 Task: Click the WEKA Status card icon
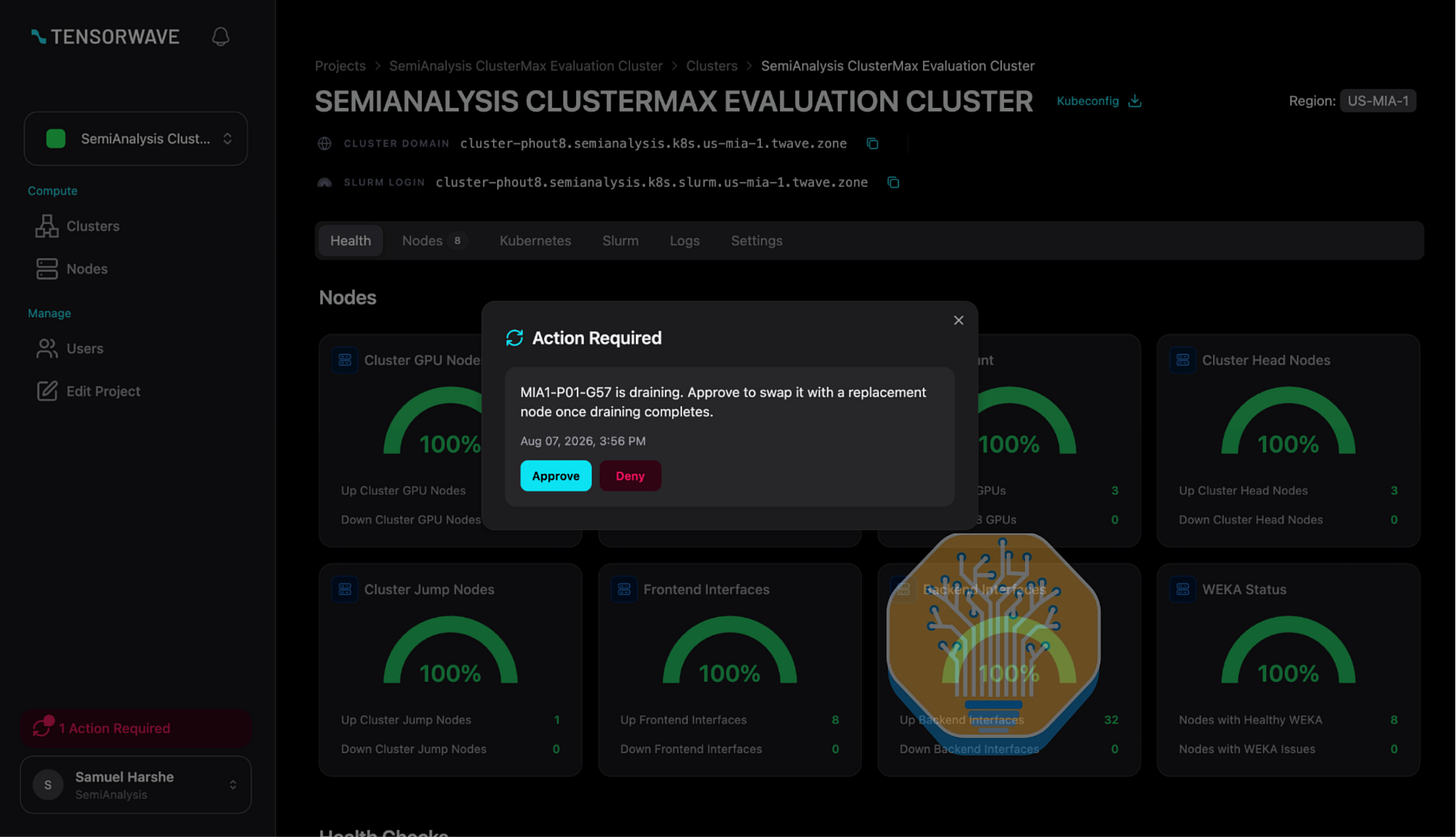[x=1183, y=590]
